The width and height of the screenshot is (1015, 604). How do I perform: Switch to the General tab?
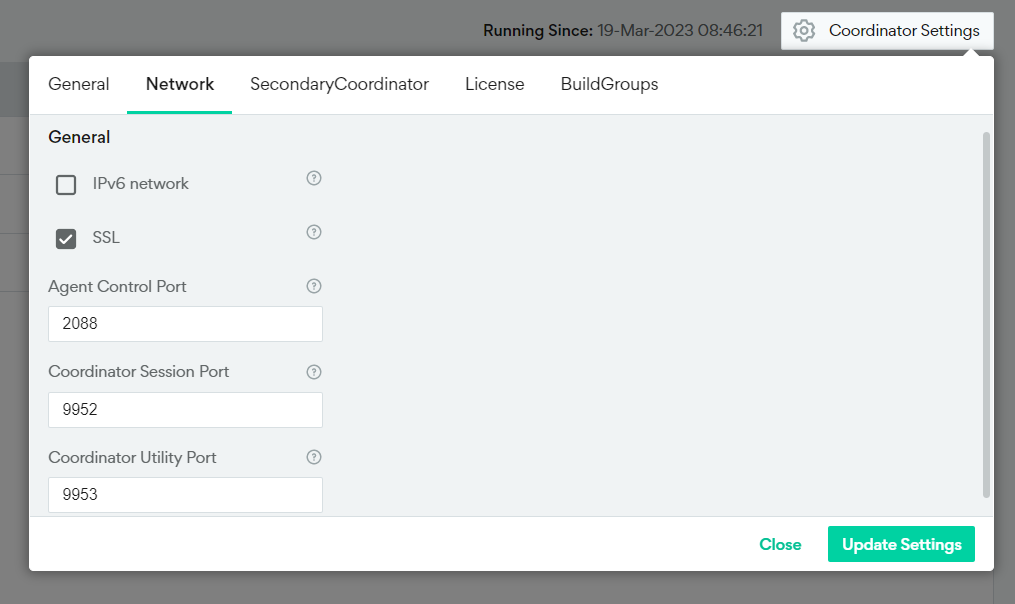(x=78, y=84)
